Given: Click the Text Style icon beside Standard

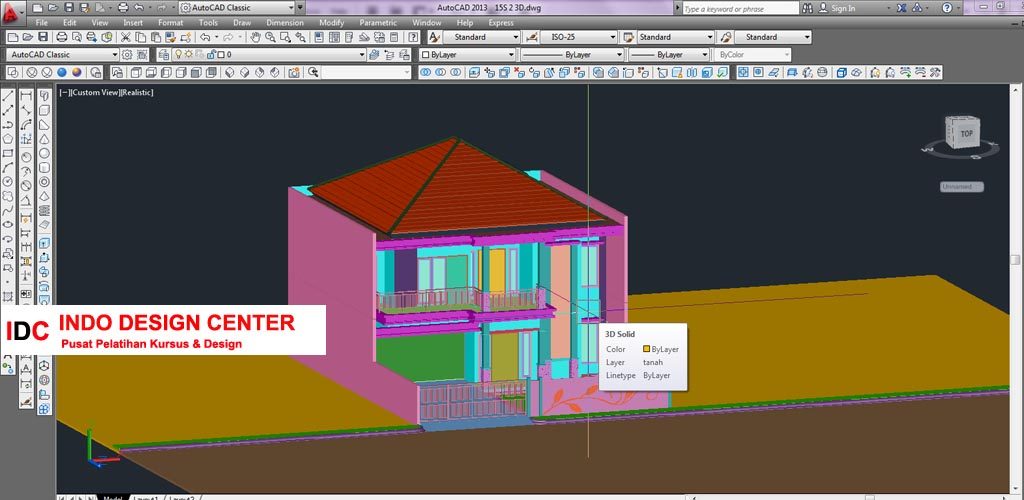Looking at the screenshot, I should tap(434, 37).
